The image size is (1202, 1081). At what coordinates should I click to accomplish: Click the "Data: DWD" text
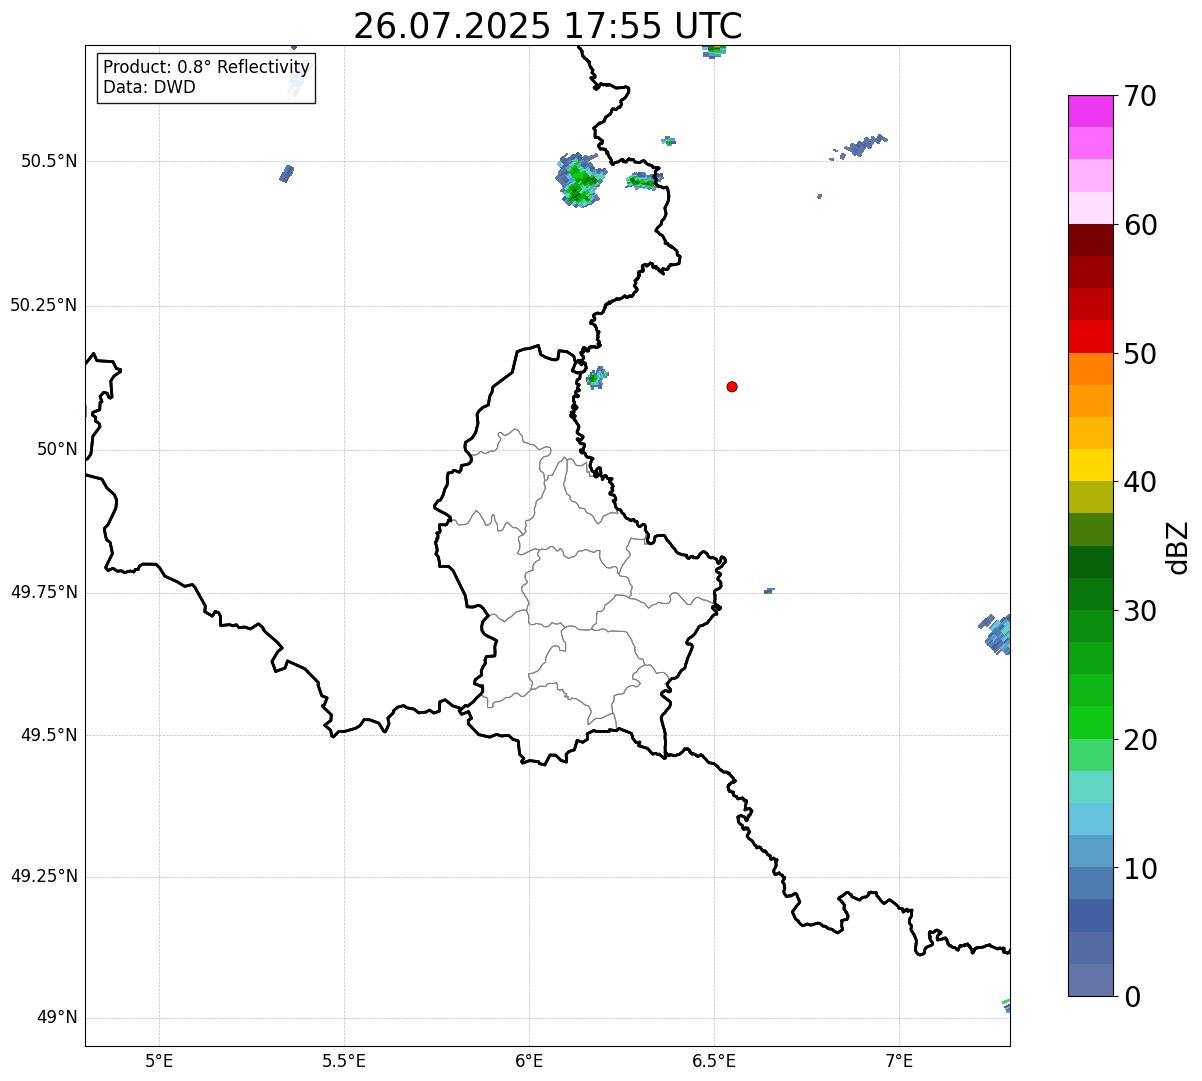pos(149,87)
